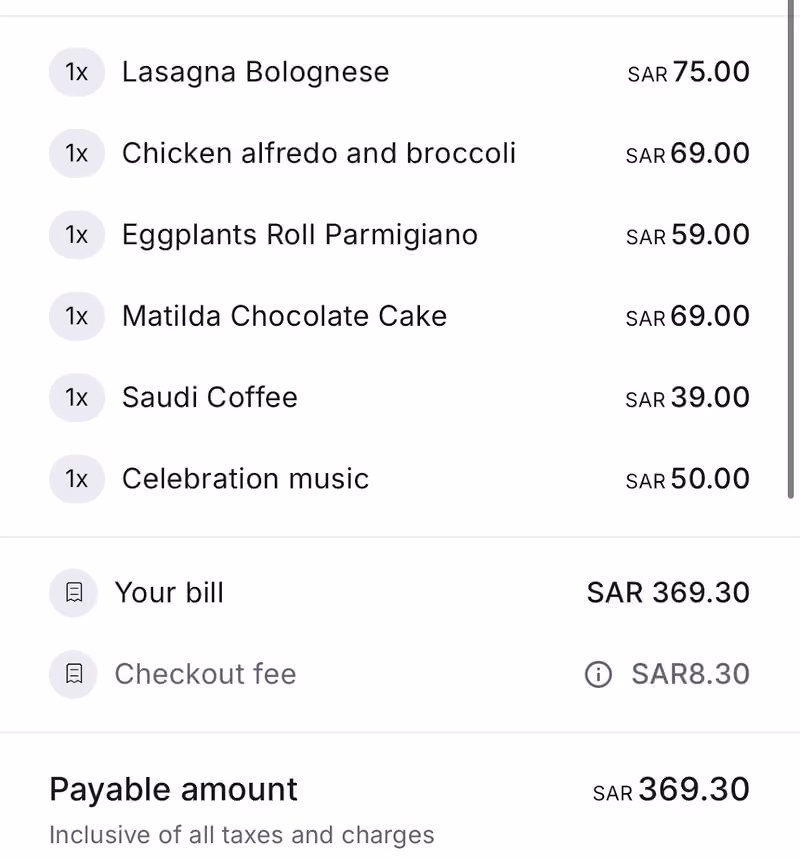Tap the 1x badge for Eggplants Roll Parmigiano

tap(77, 235)
